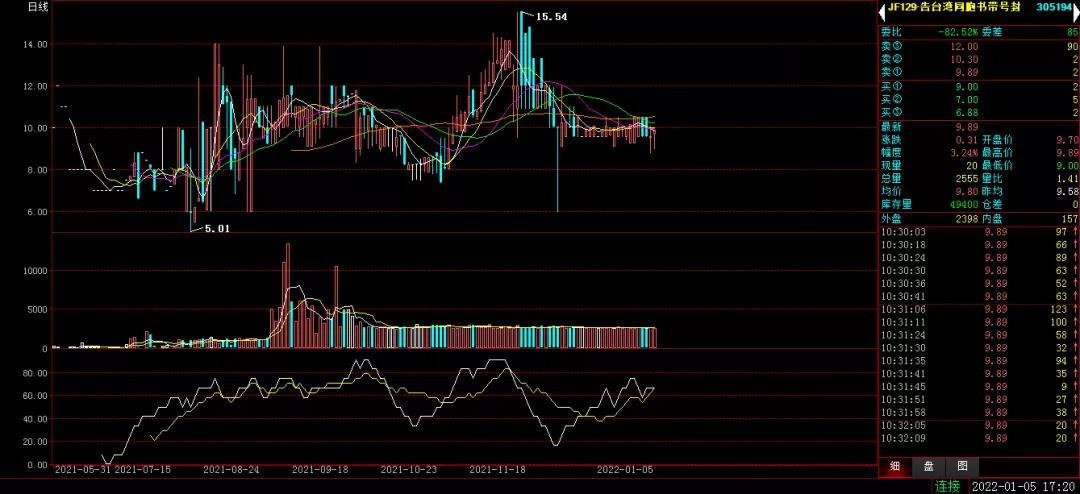The height and width of the screenshot is (494, 1080).
Task: Click the green 连接 connection status
Action: 947,486
